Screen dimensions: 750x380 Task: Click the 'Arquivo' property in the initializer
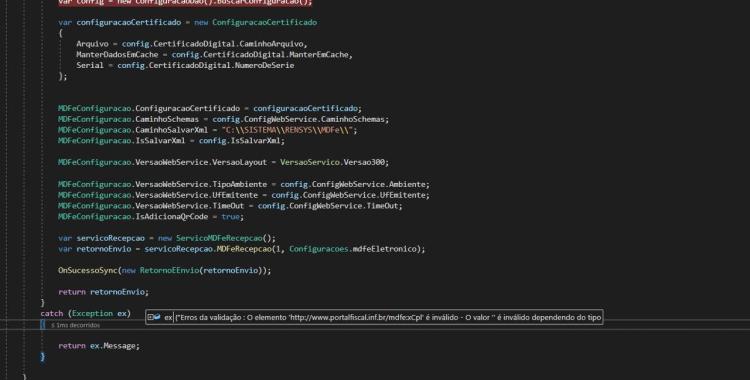pos(92,44)
